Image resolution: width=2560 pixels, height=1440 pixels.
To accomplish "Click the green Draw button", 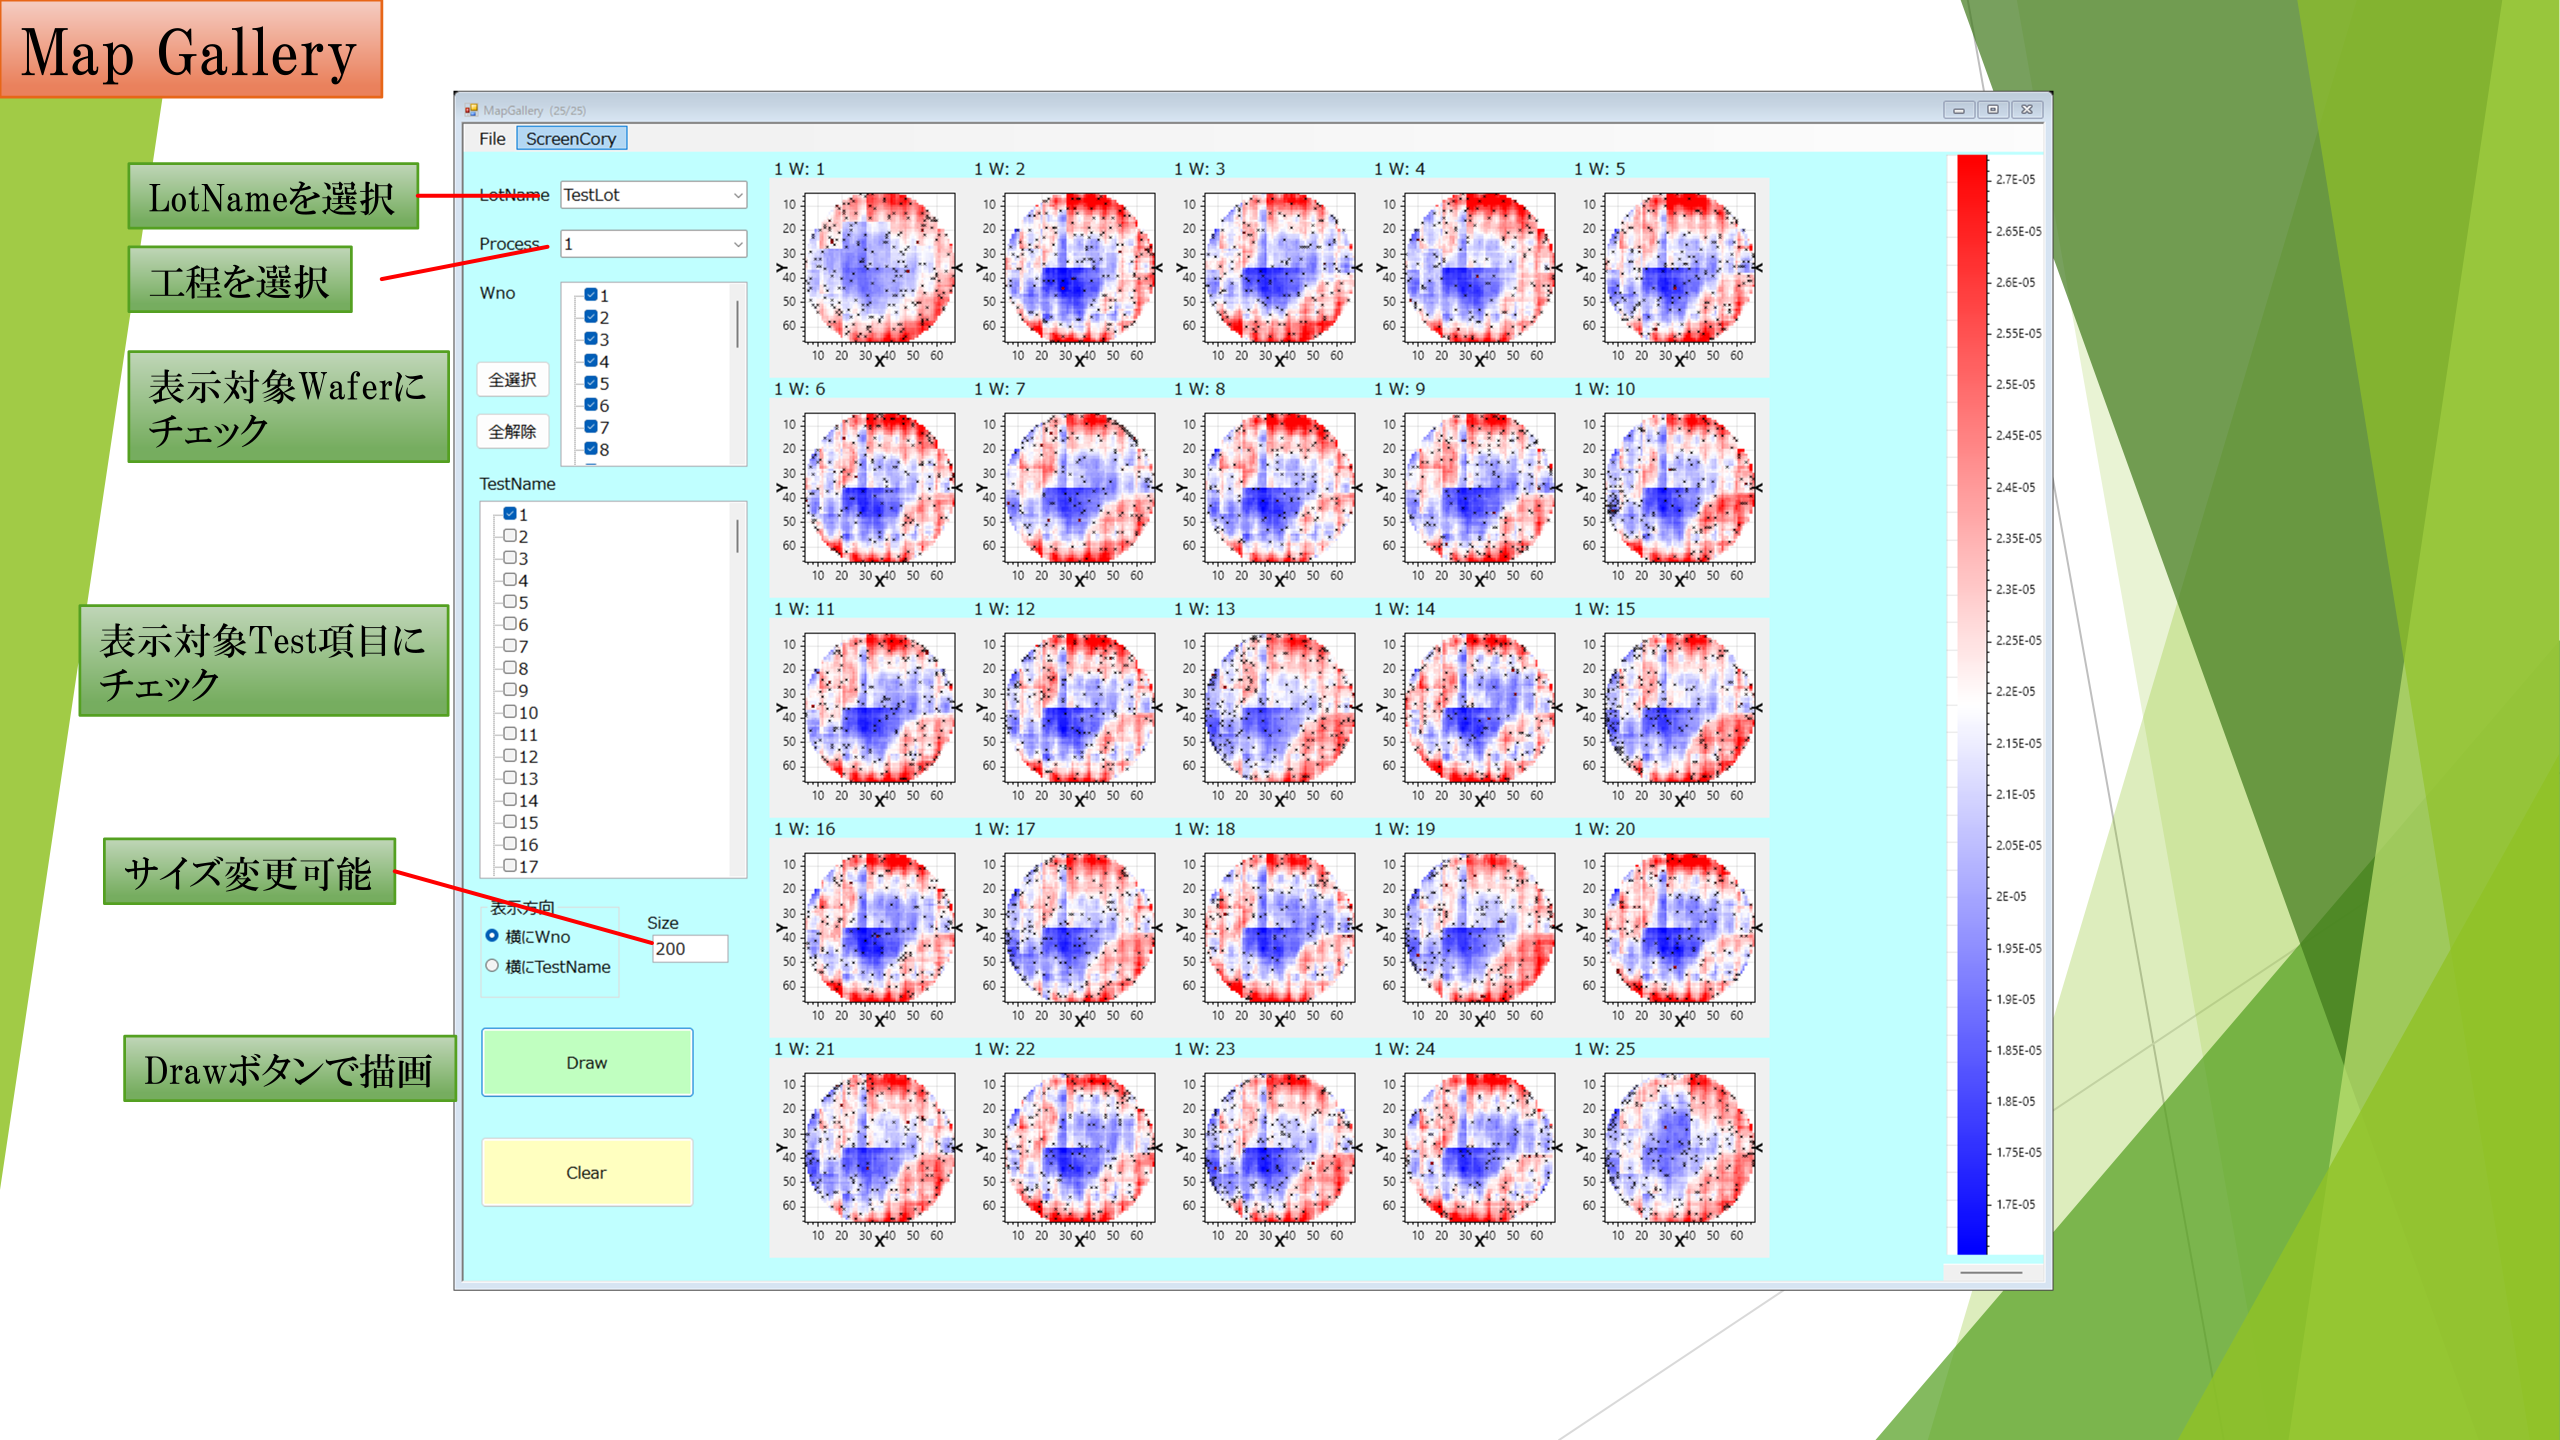I will (x=587, y=1062).
